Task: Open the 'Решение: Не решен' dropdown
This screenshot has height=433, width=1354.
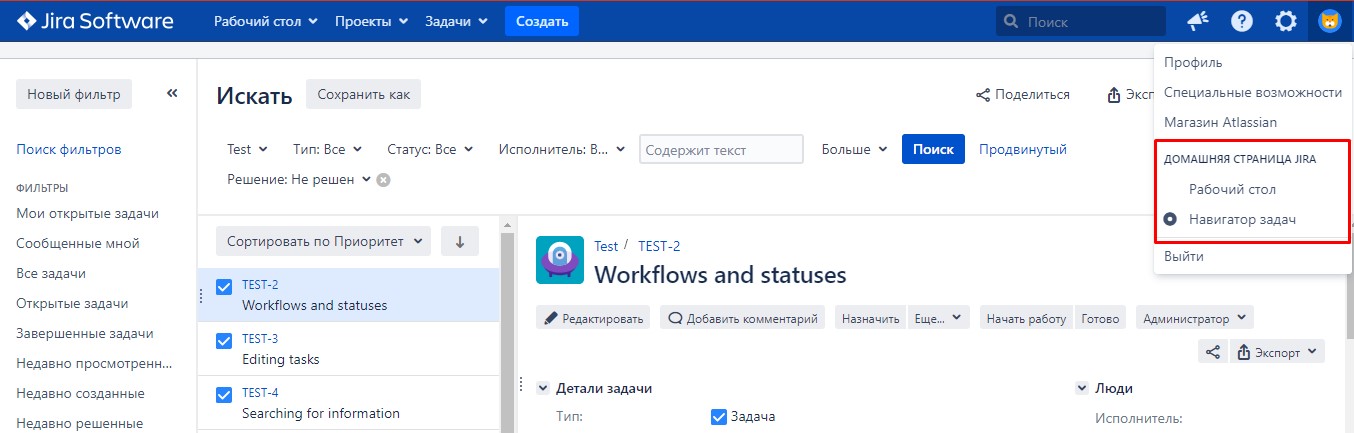Action: pos(299,180)
